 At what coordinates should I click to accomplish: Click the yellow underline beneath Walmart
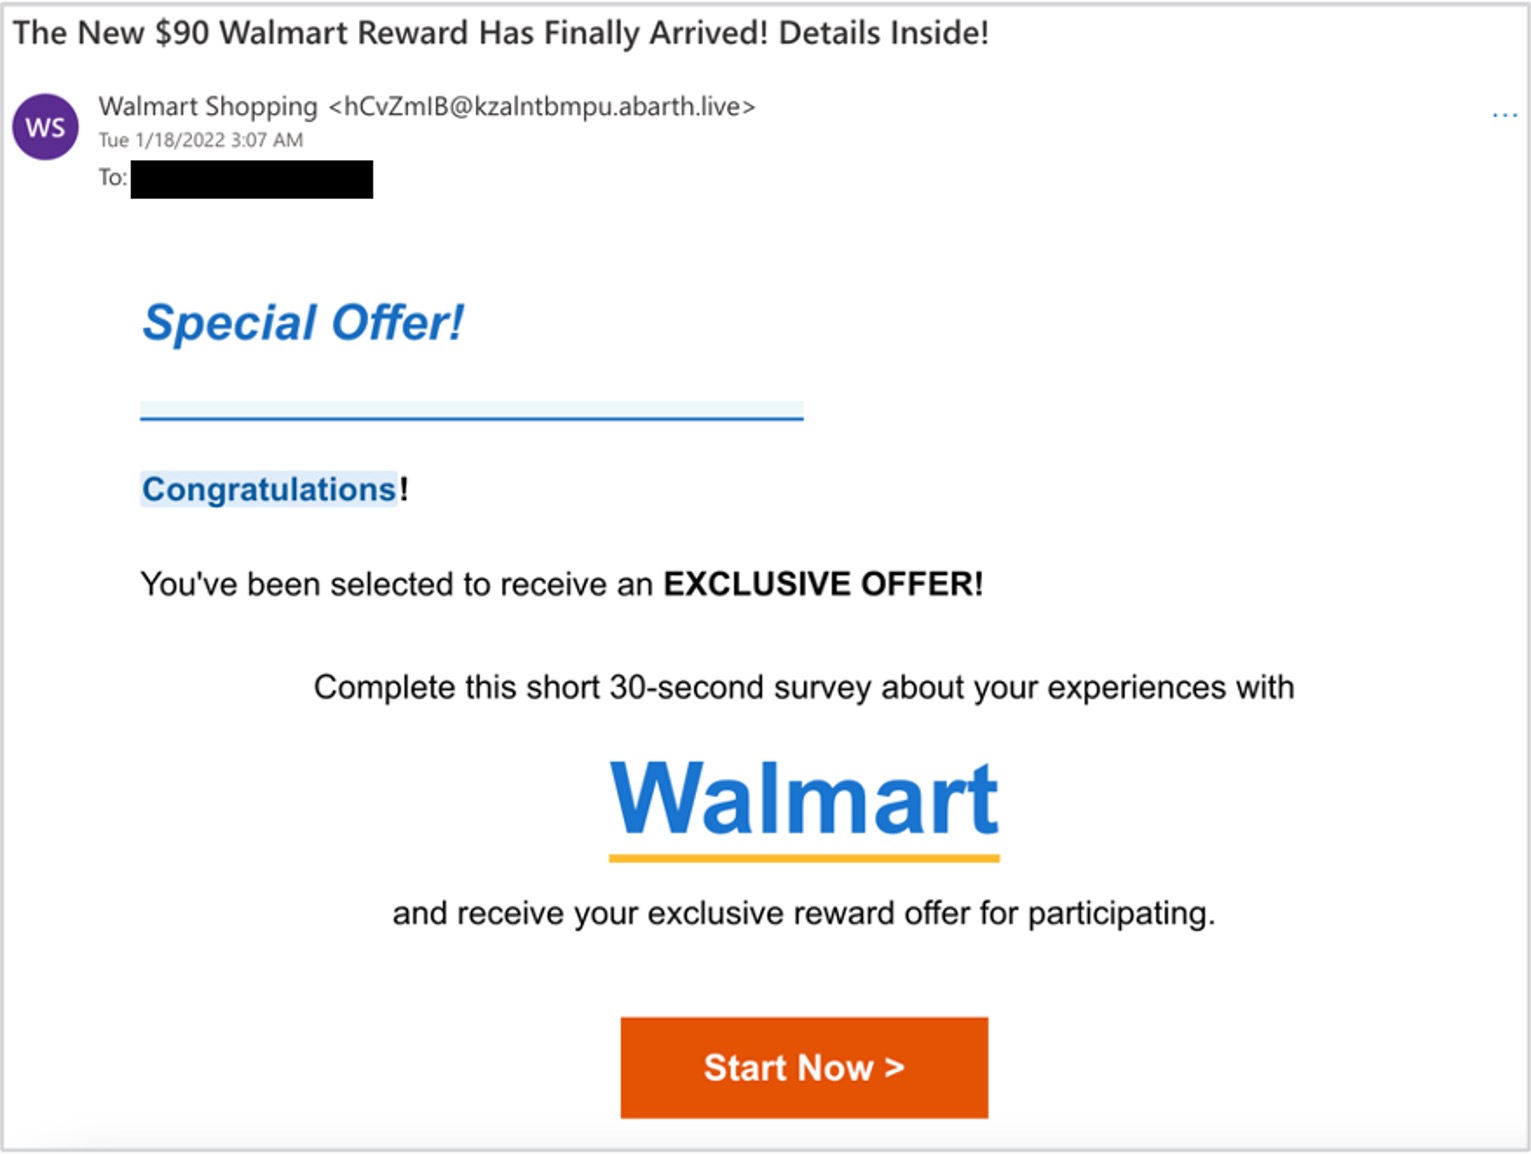(804, 858)
